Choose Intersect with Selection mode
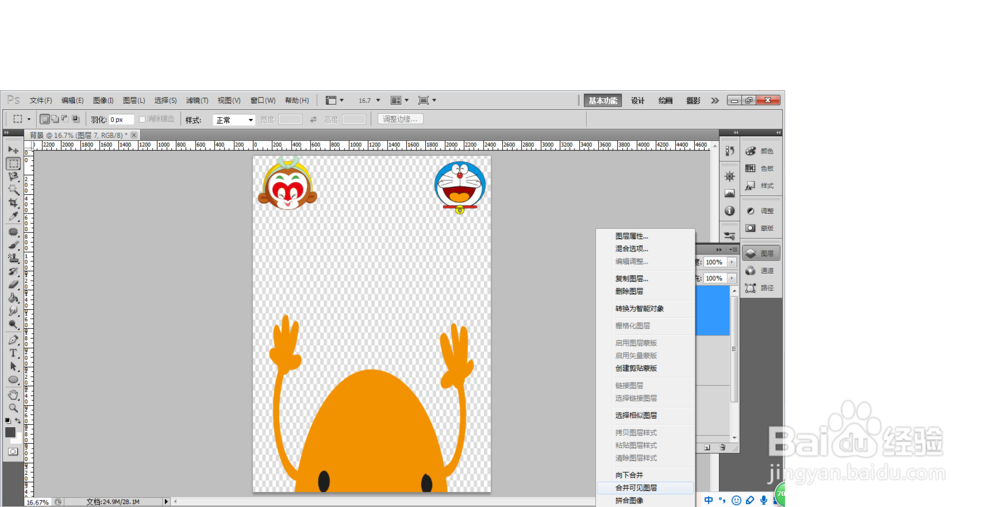1000x507 pixels. (x=75, y=119)
